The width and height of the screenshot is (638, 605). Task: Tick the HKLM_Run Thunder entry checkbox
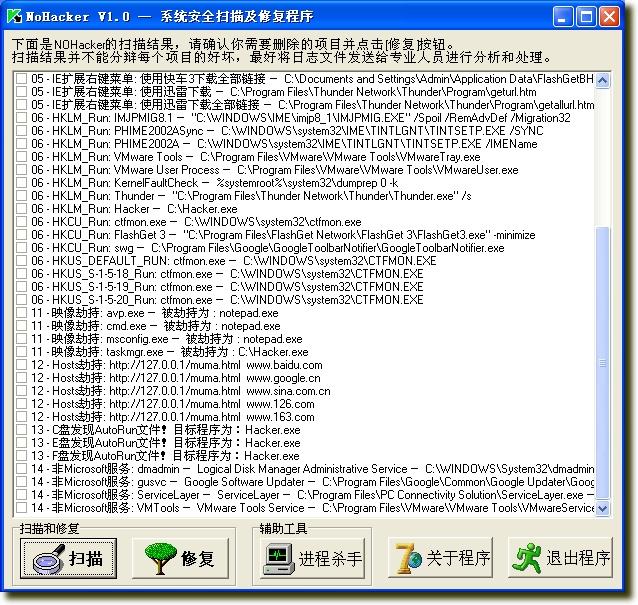(21, 196)
